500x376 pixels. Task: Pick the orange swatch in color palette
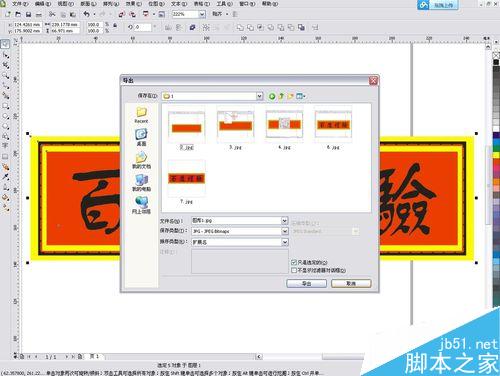click(496, 182)
